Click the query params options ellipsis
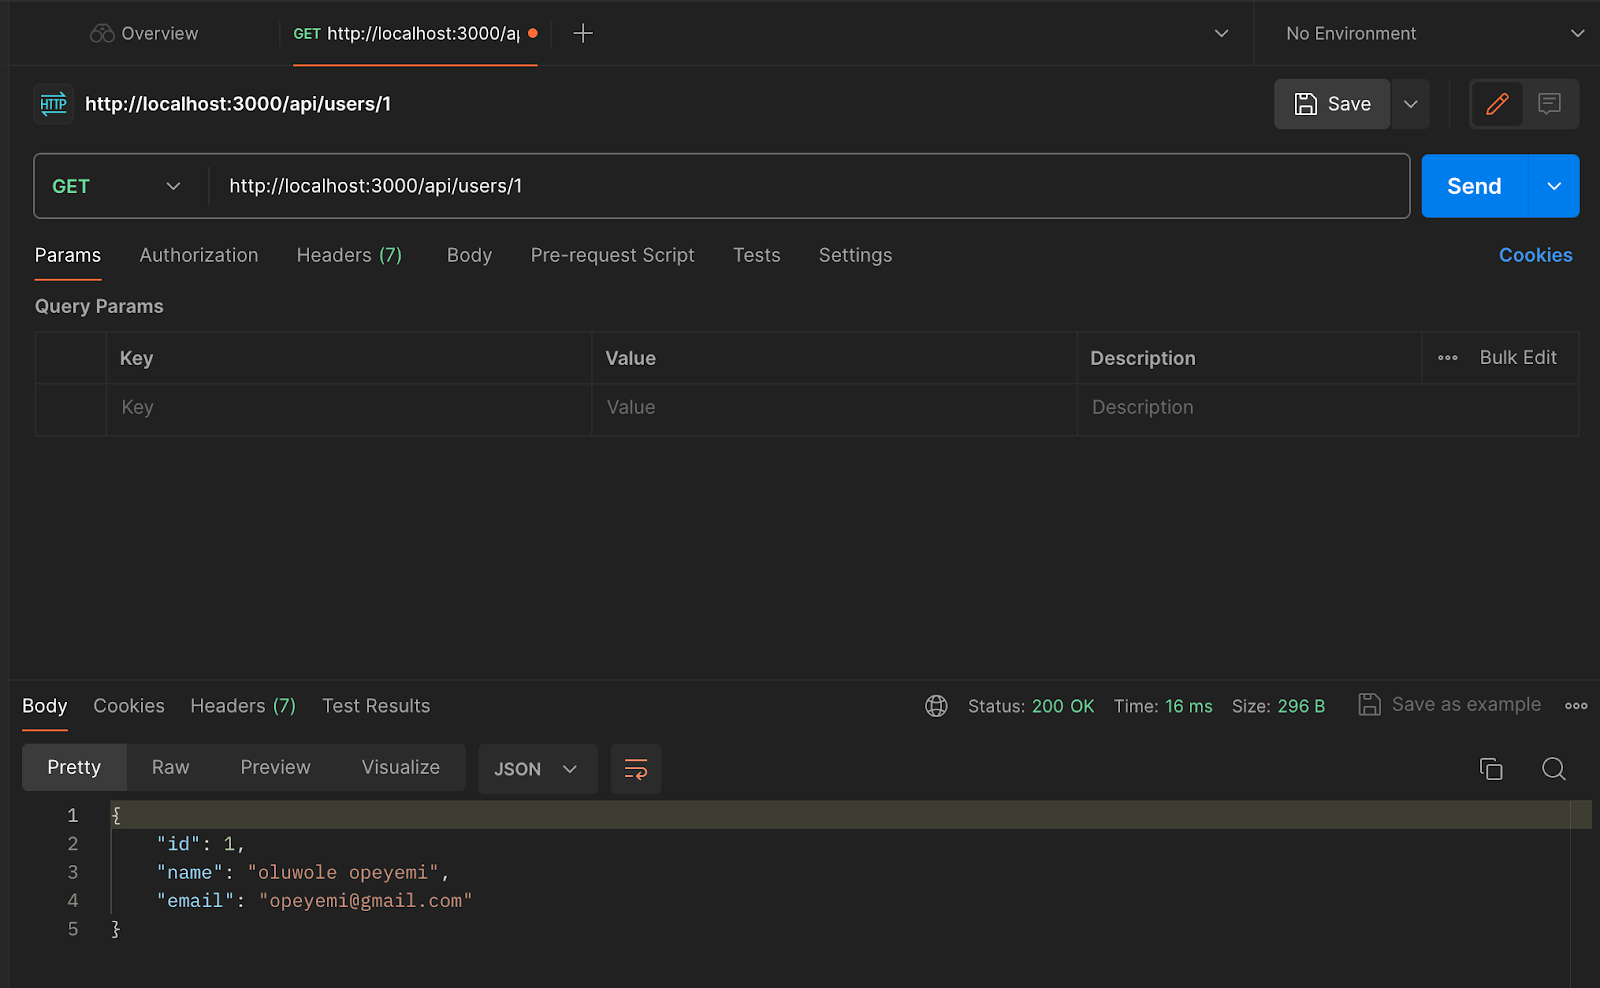Viewport: 1600px width, 988px height. (1448, 358)
